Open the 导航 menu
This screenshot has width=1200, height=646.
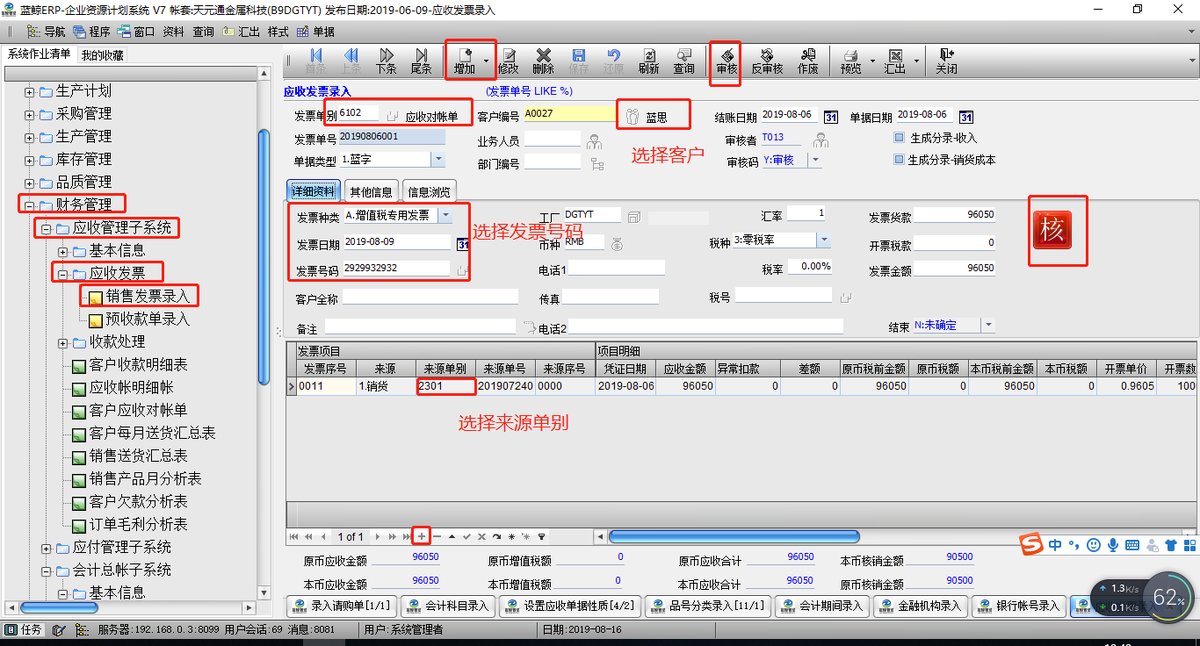47,32
